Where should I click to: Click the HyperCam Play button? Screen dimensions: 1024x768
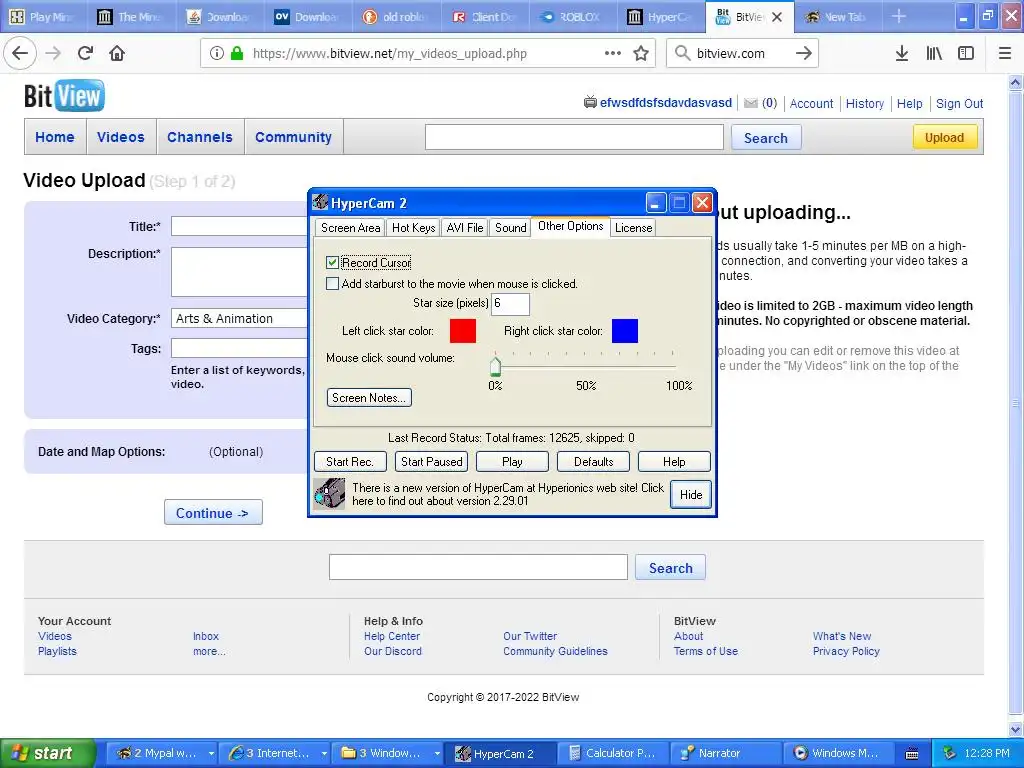(x=513, y=462)
